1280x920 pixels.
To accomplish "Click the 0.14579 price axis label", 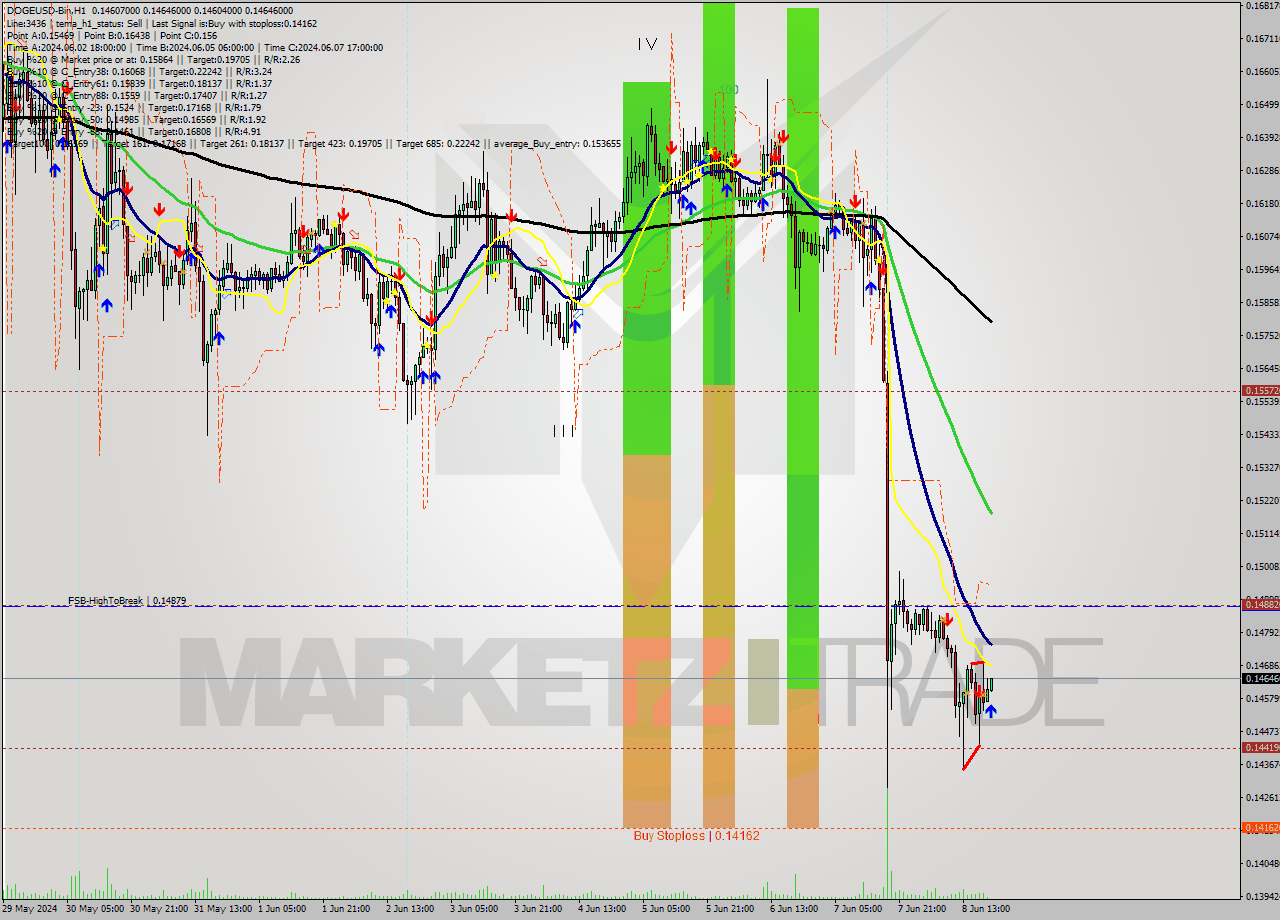I will coord(1261,699).
